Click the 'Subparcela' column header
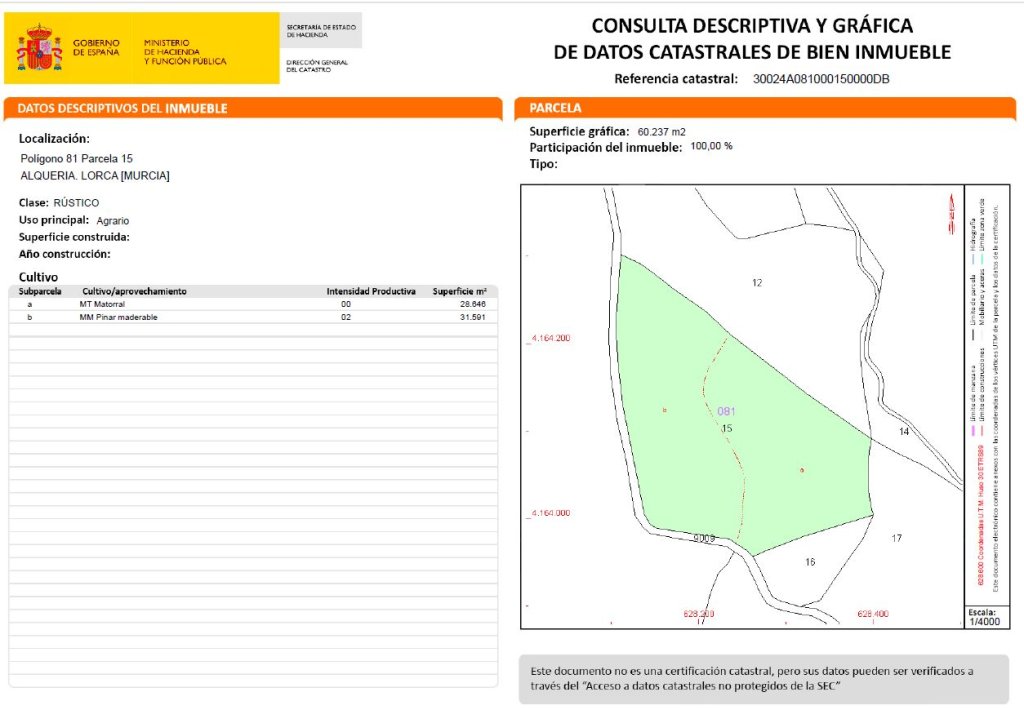 tap(40, 291)
